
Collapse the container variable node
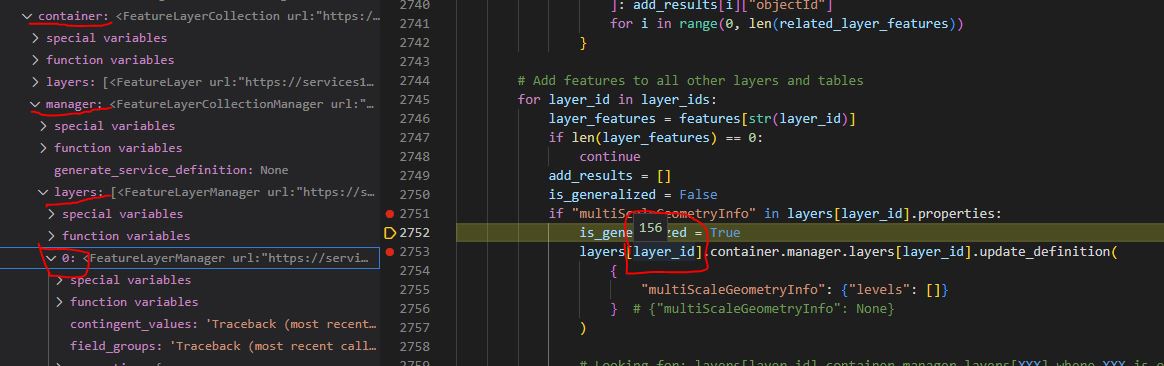tap(27, 16)
